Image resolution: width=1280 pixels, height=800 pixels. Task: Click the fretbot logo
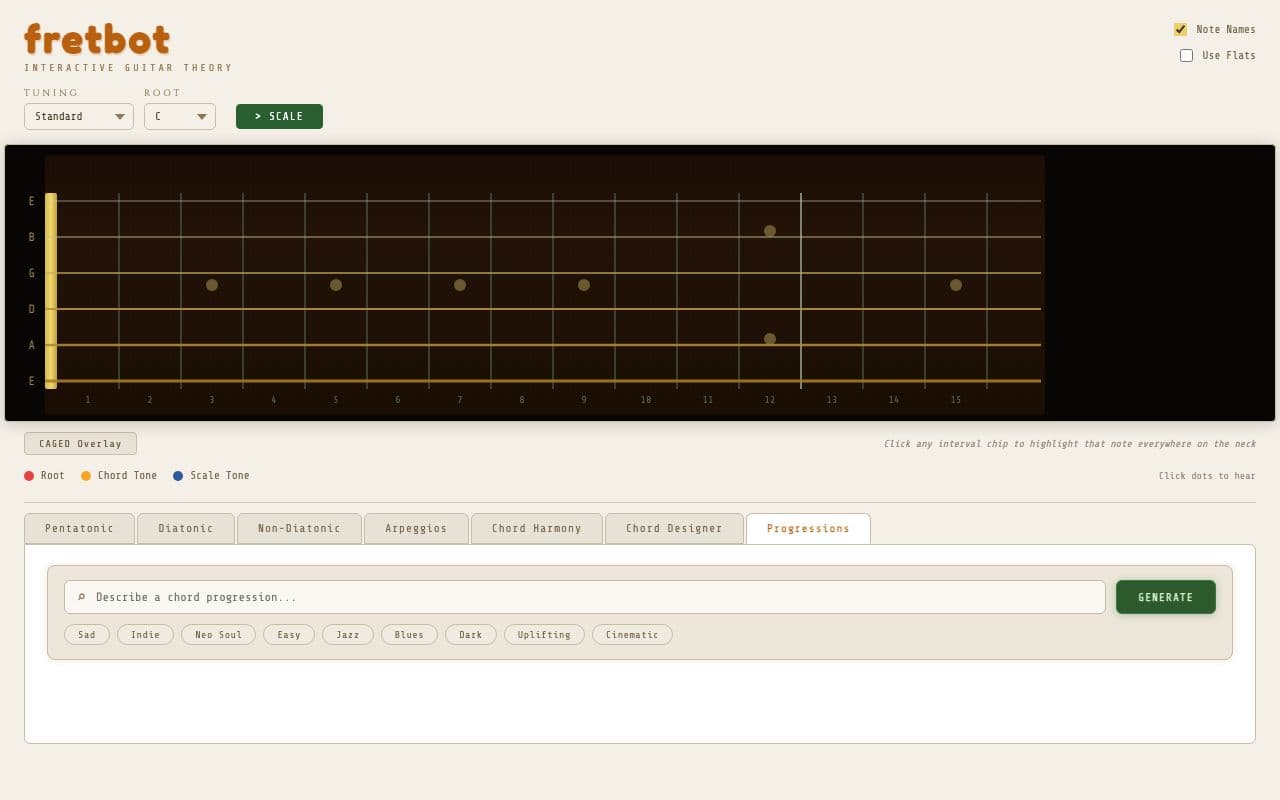coord(96,40)
